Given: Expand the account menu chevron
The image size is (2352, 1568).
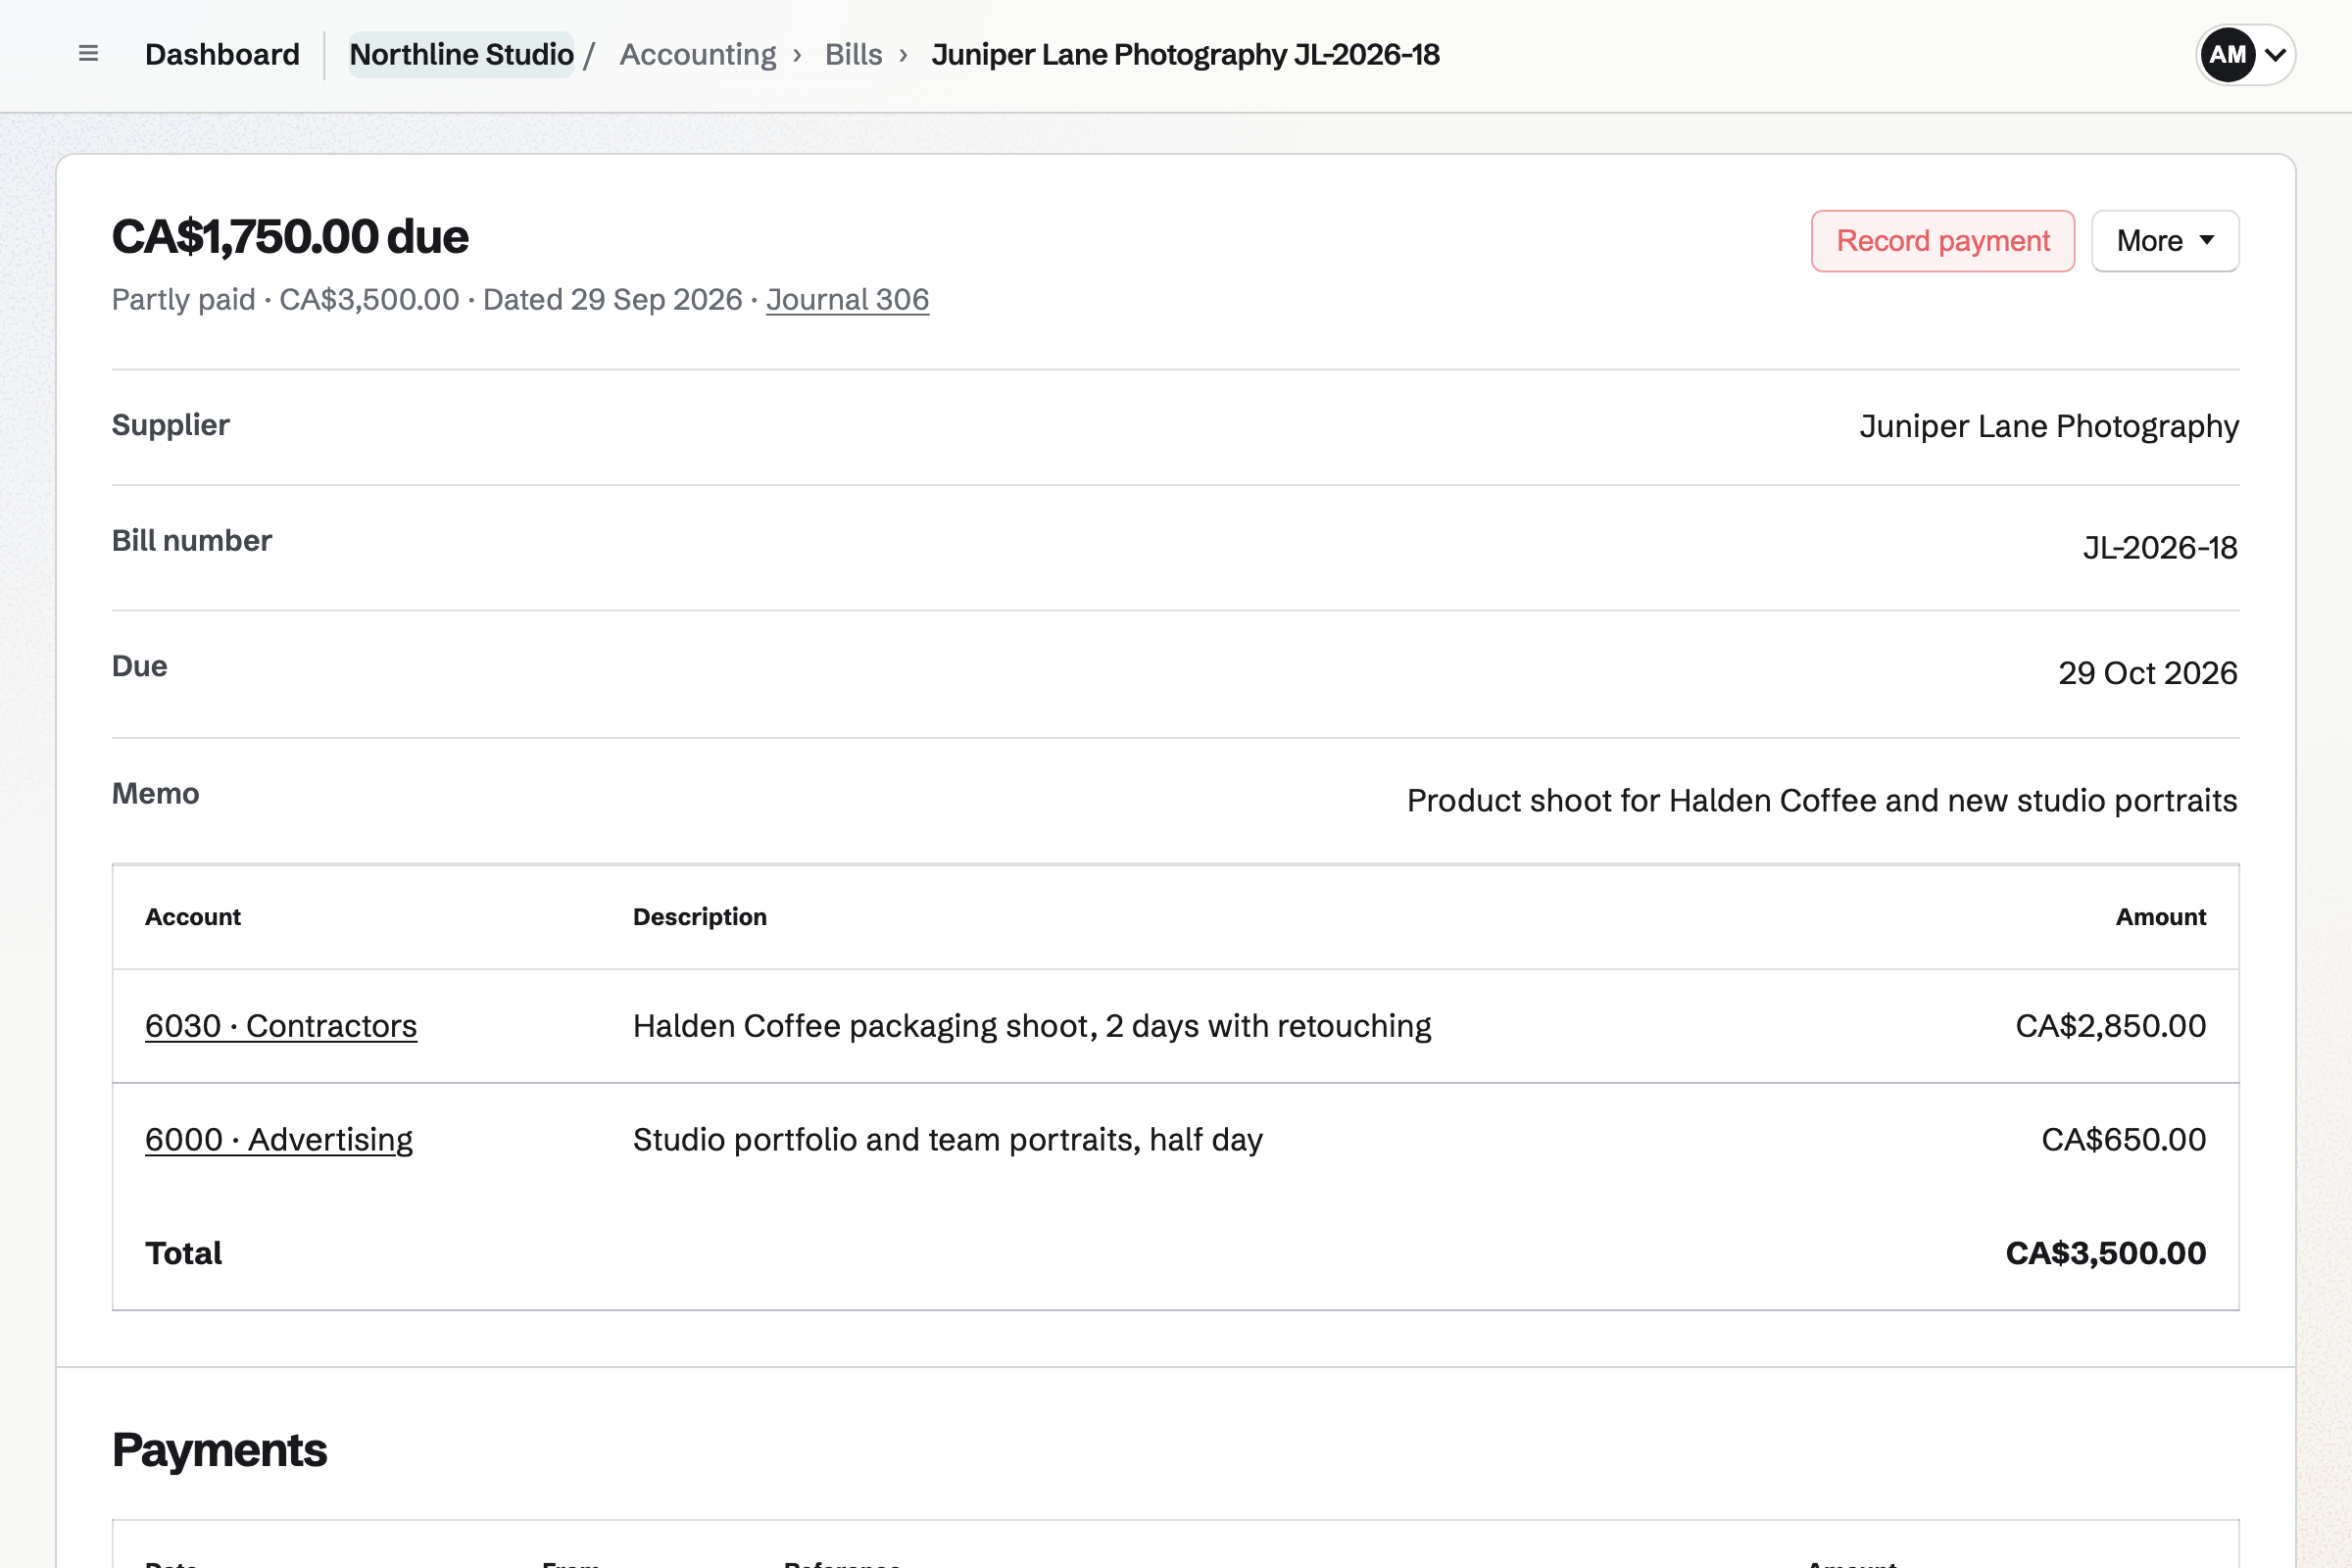Looking at the screenshot, I should pyautogui.click(x=2275, y=55).
